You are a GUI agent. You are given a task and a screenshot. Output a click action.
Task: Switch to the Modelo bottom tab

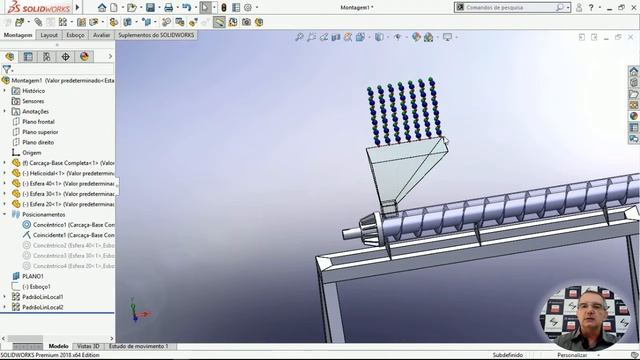[58, 346]
